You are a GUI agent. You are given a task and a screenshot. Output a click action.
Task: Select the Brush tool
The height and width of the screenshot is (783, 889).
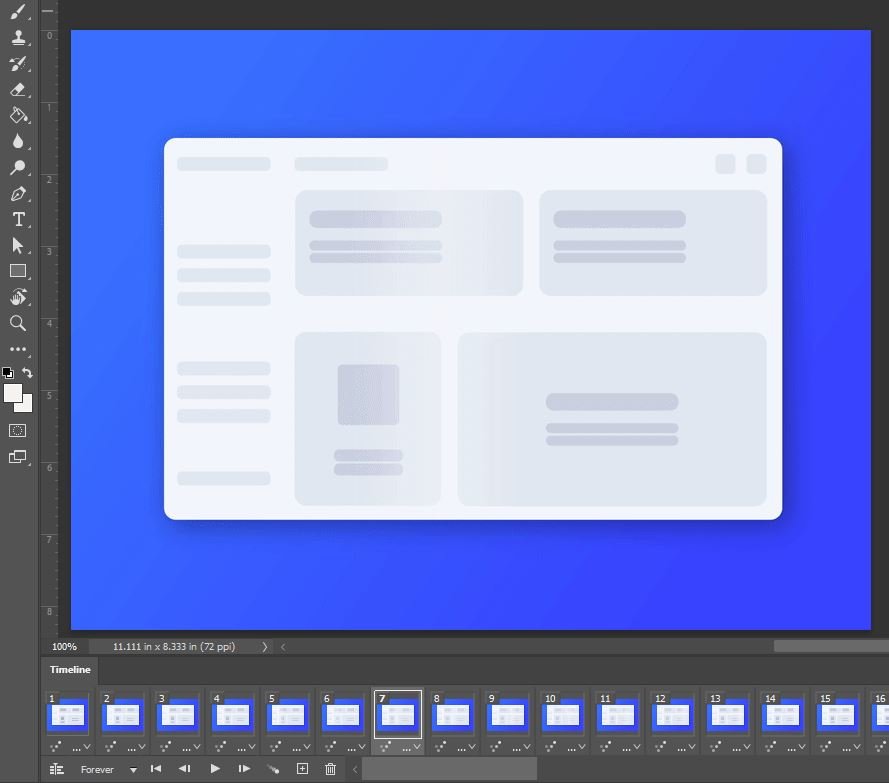[18, 12]
